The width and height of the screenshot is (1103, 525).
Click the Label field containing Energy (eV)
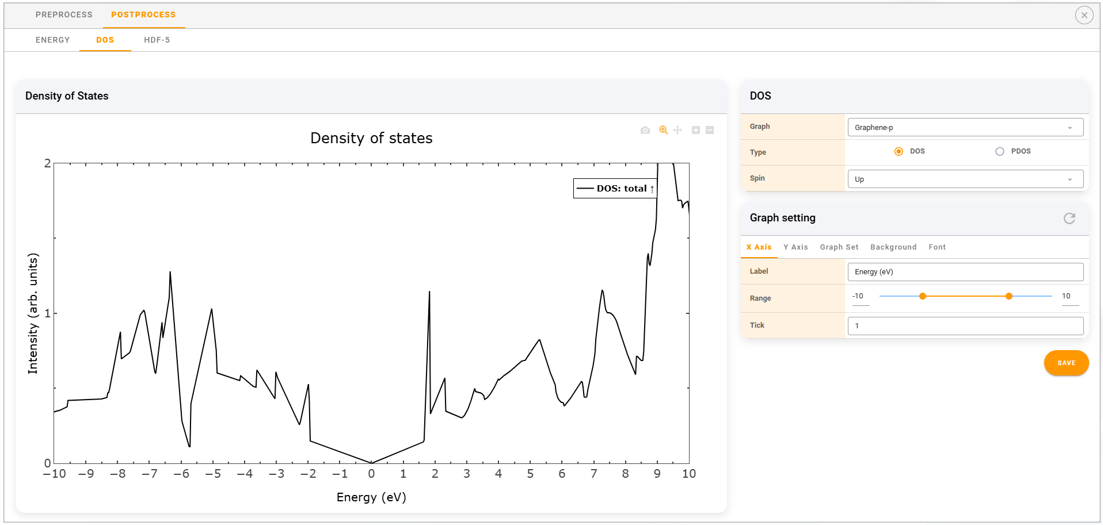[x=965, y=272]
